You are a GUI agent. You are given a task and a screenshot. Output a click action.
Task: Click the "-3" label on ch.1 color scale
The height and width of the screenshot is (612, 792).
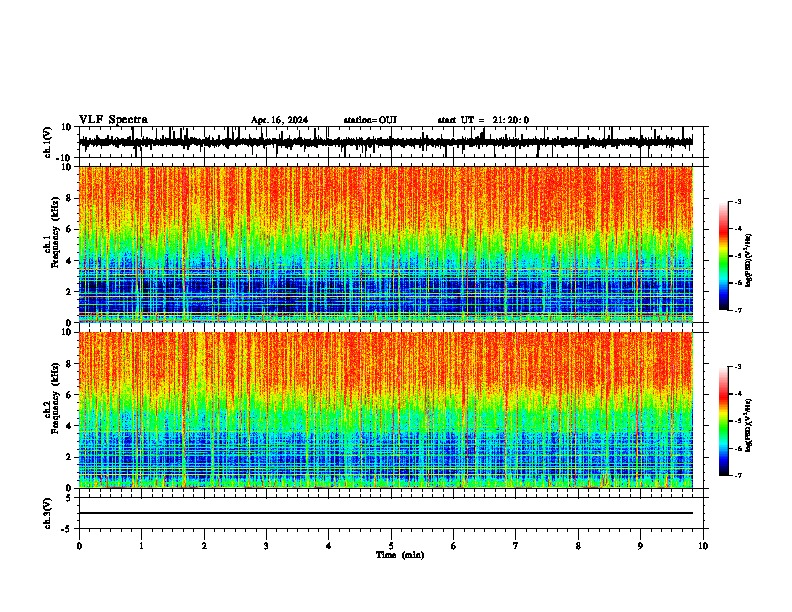tap(738, 202)
